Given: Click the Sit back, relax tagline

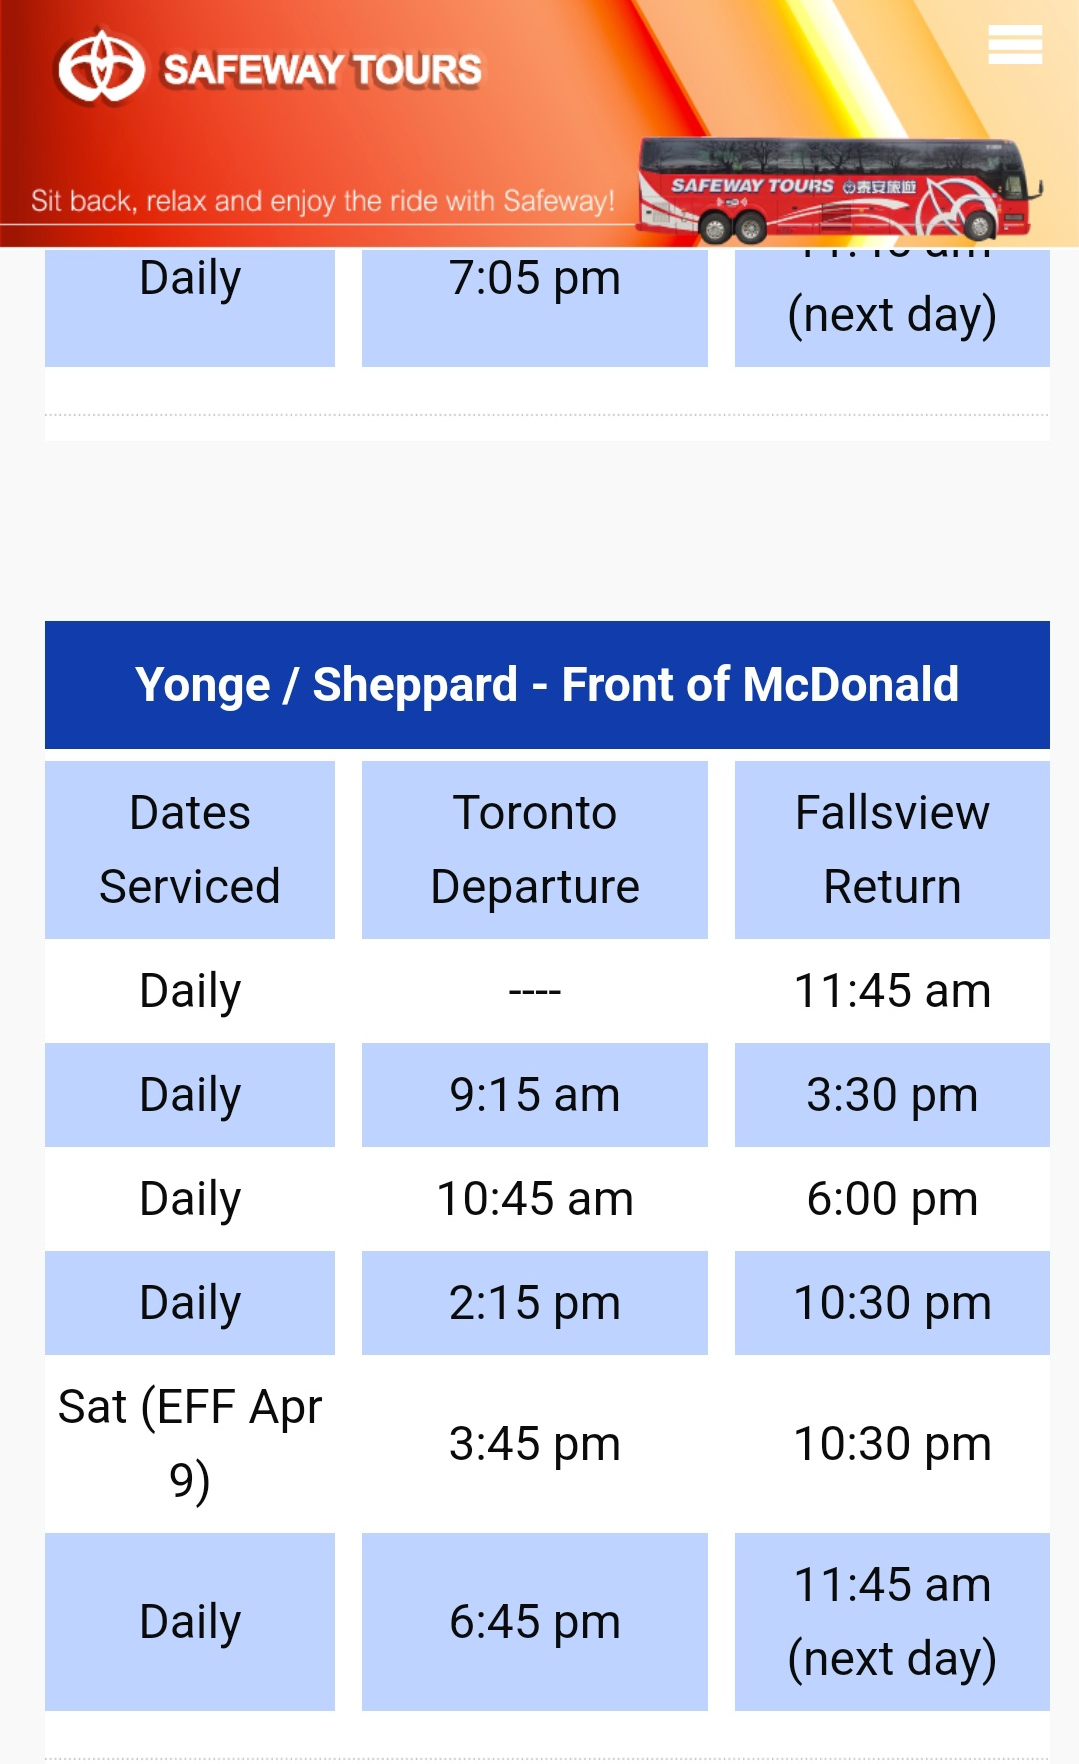Looking at the screenshot, I should pyautogui.click(x=322, y=201).
